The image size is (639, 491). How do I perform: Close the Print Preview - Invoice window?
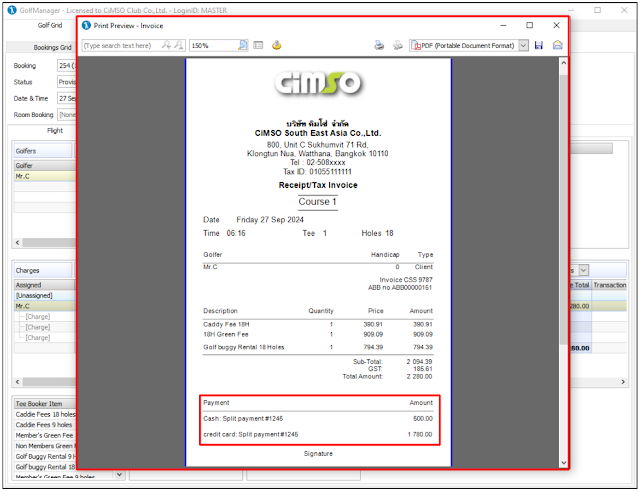[556, 25]
